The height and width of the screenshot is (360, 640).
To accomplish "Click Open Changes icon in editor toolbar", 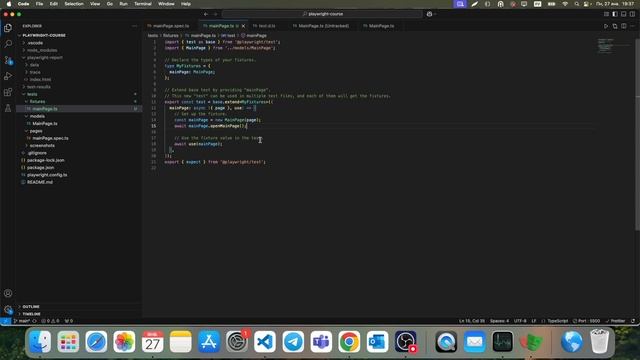I will pyautogui.click(x=615, y=26).
